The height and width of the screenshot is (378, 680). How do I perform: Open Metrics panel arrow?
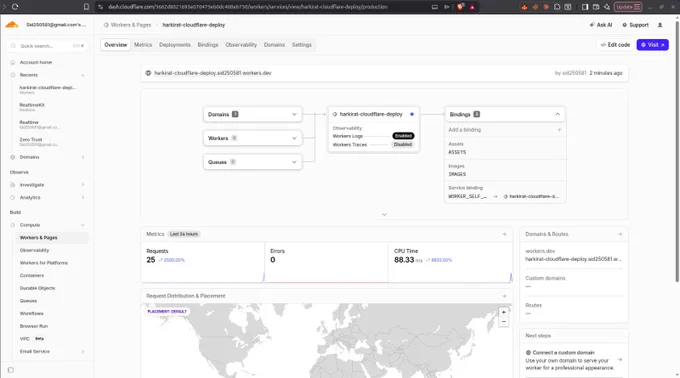point(504,234)
